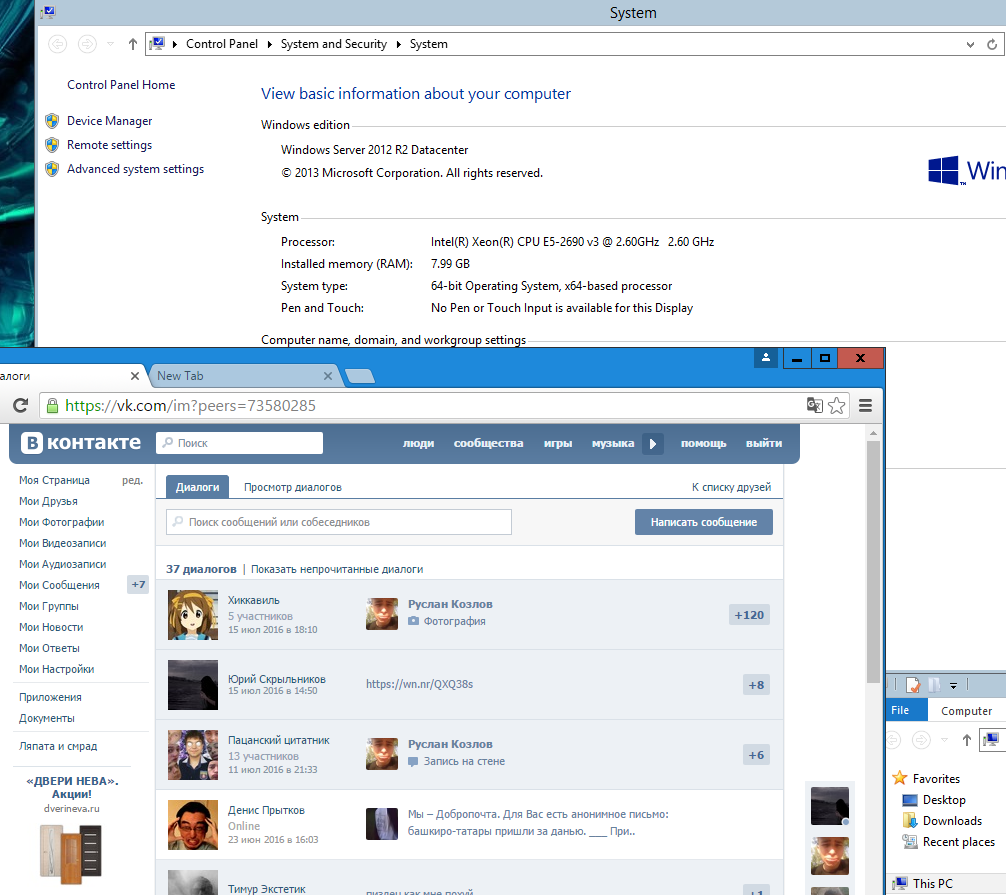The image size is (1006, 895).
Task: Click the VK header Поиск search field
Action: pyautogui.click(x=239, y=443)
